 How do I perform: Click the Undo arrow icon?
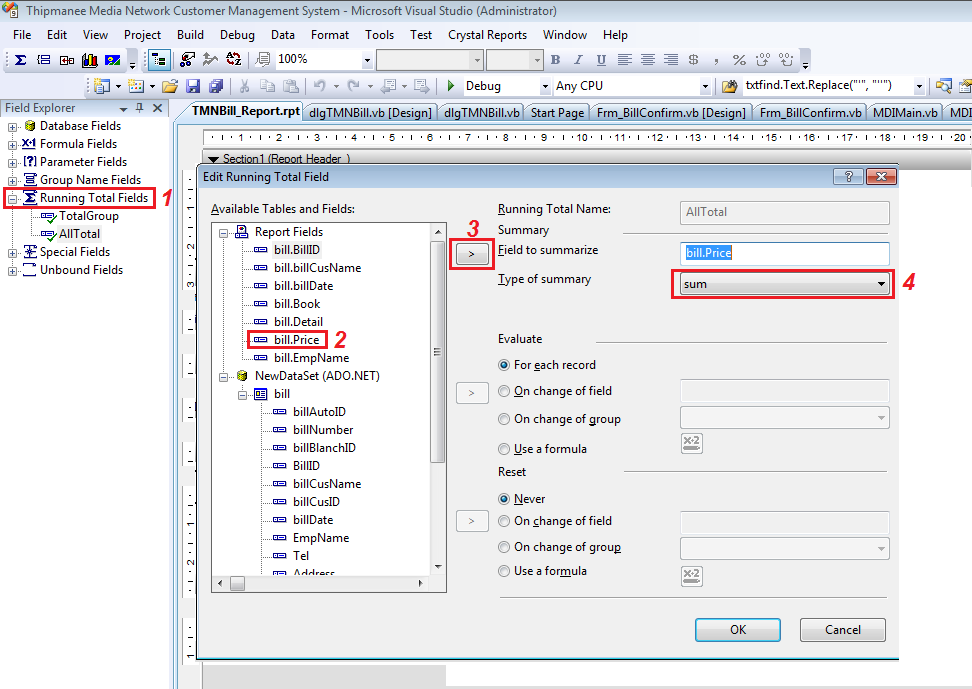click(x=320, y=86)
